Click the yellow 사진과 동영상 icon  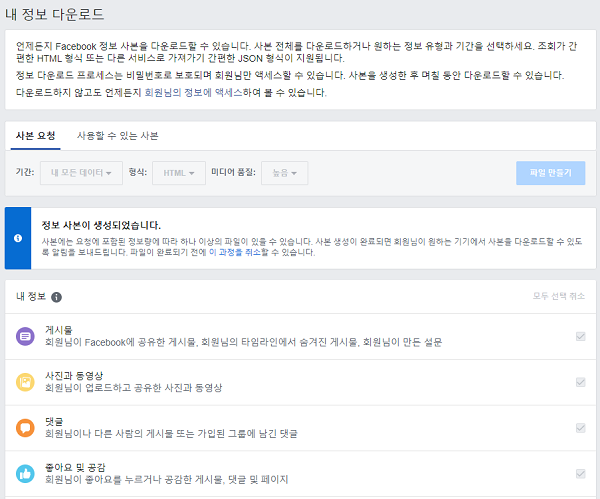coord(25,382)
